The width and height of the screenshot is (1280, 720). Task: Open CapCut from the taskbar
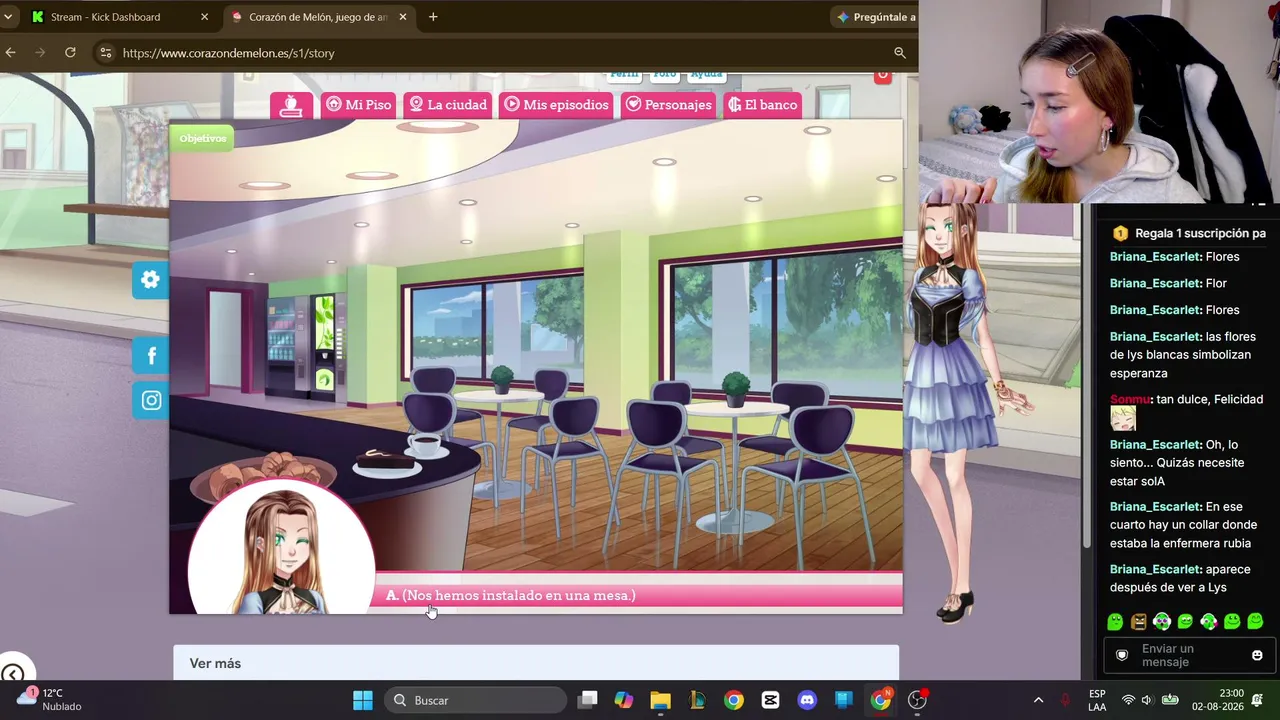(x=770, y=700)
